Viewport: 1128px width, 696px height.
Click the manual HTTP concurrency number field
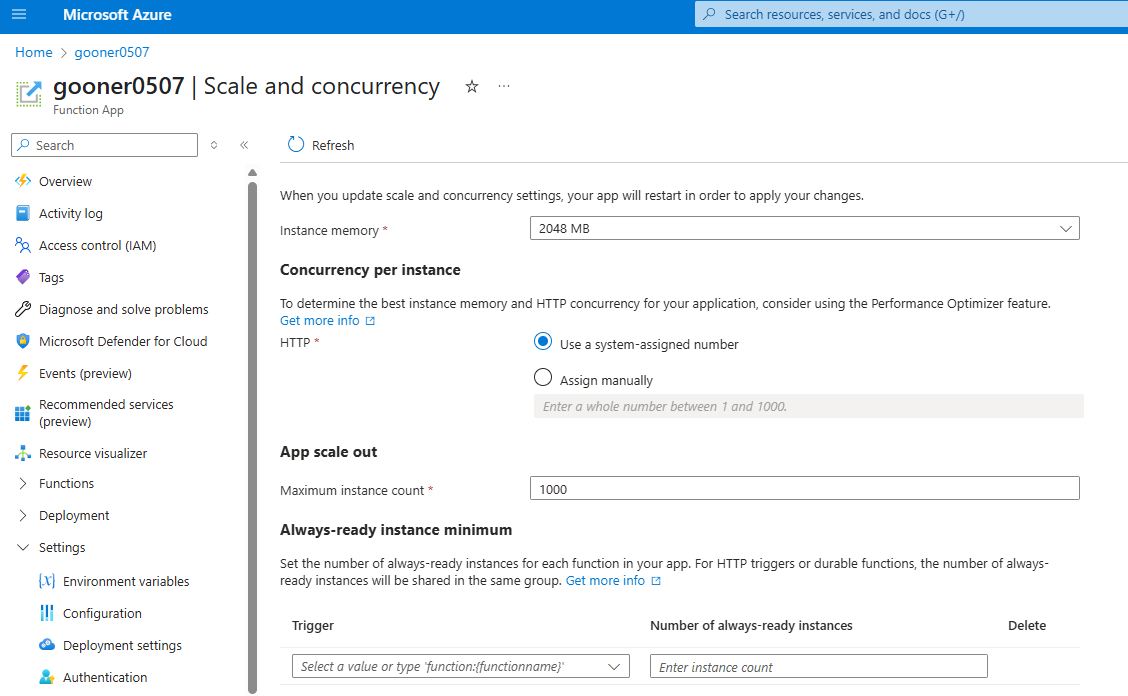point(809,406)
